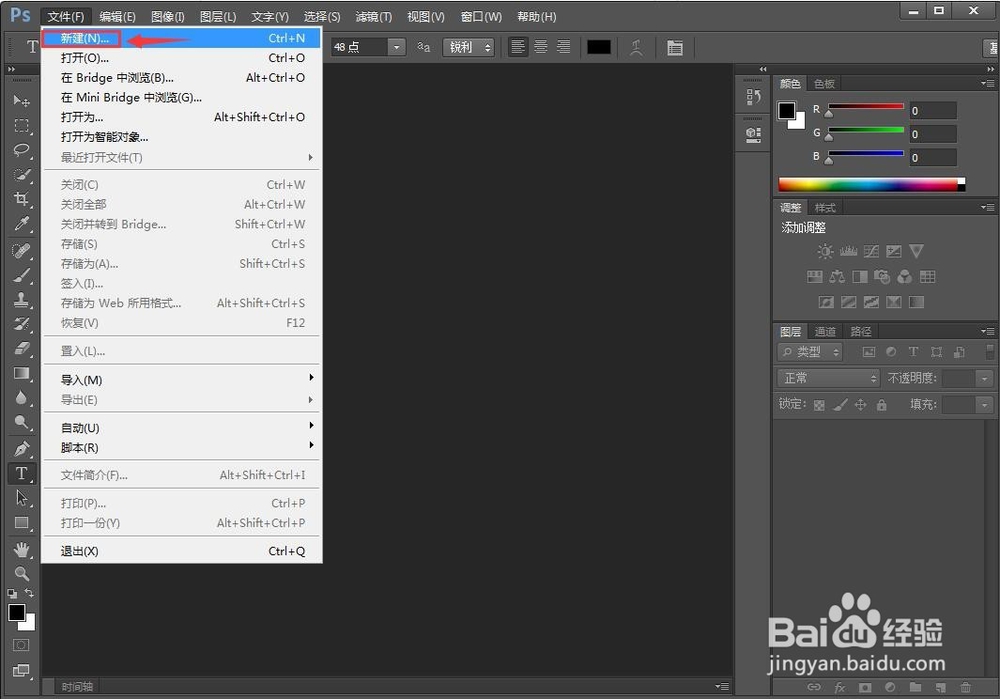
Task: Click the add layer style fx icon
Action: (840, 687)
